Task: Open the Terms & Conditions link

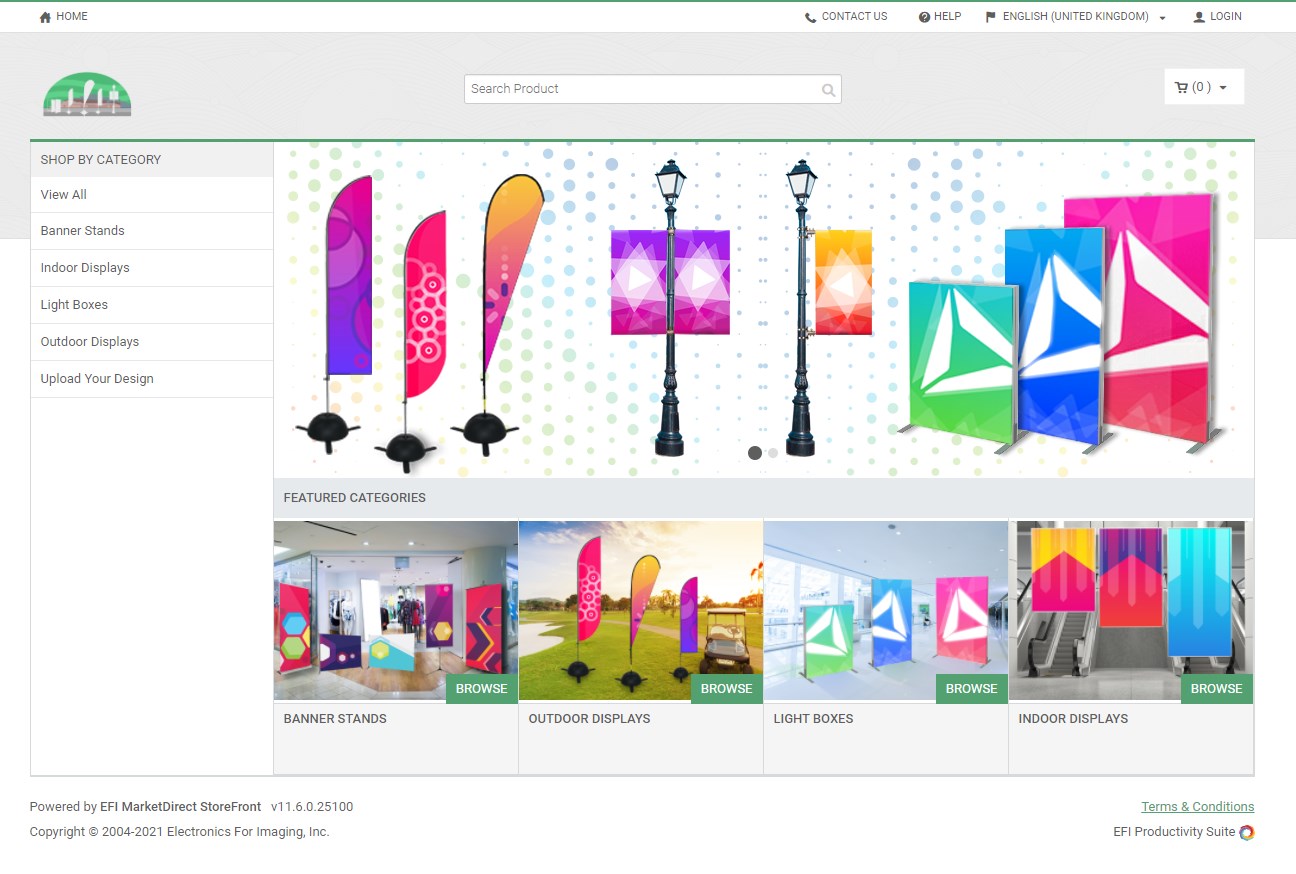Action: point(1197,807)
